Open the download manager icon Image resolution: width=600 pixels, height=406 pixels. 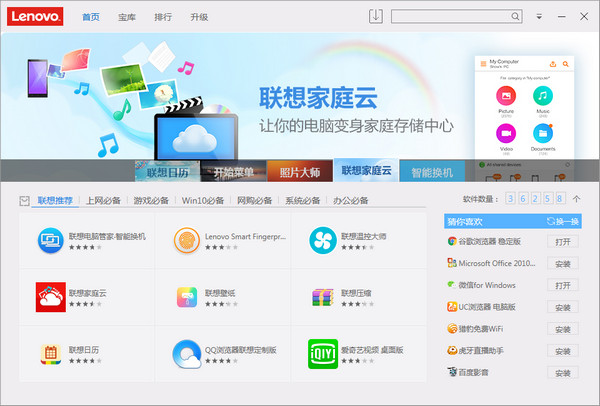tap(376, 16)
